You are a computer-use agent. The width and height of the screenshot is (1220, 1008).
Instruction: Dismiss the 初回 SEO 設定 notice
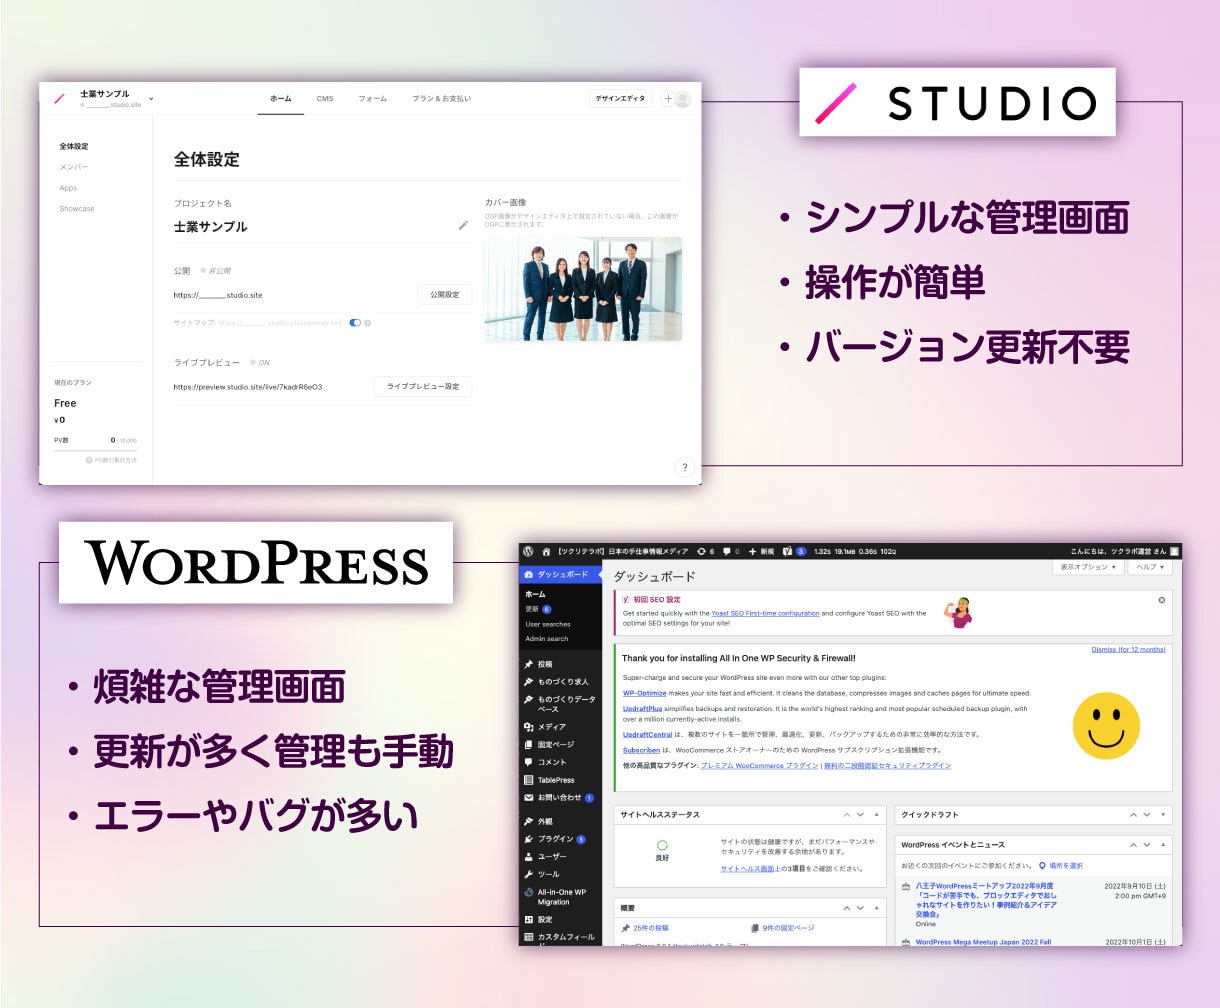click(1162, 600)
